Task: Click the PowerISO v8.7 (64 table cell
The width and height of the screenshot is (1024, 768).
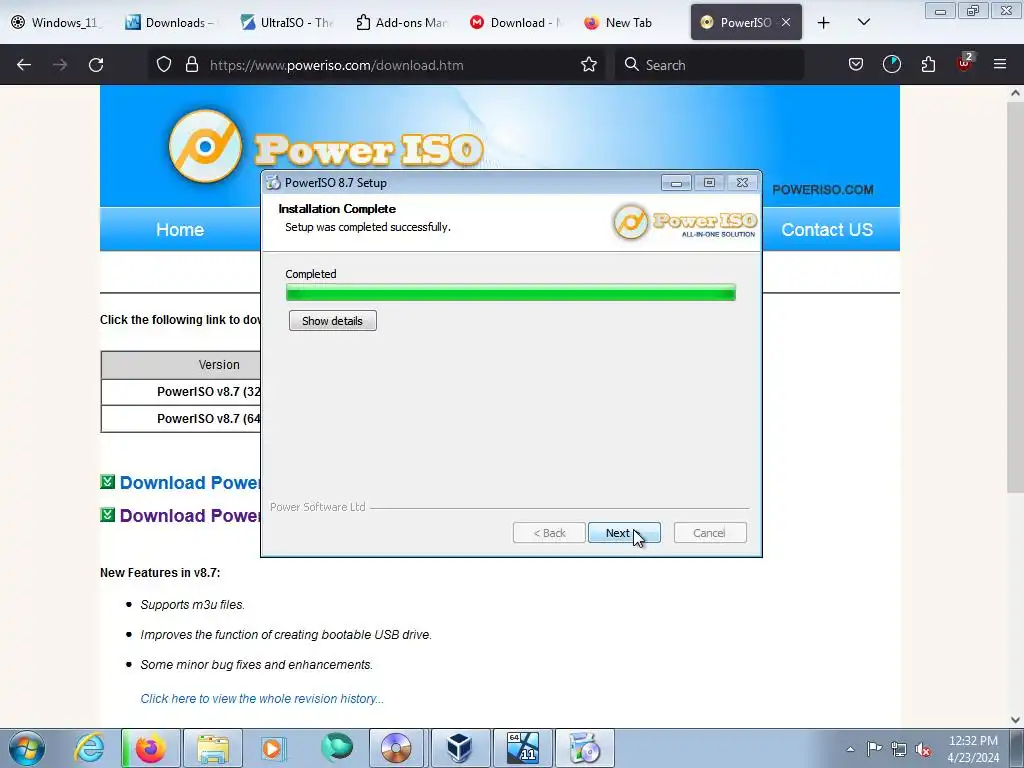Action: click(181, 419)
